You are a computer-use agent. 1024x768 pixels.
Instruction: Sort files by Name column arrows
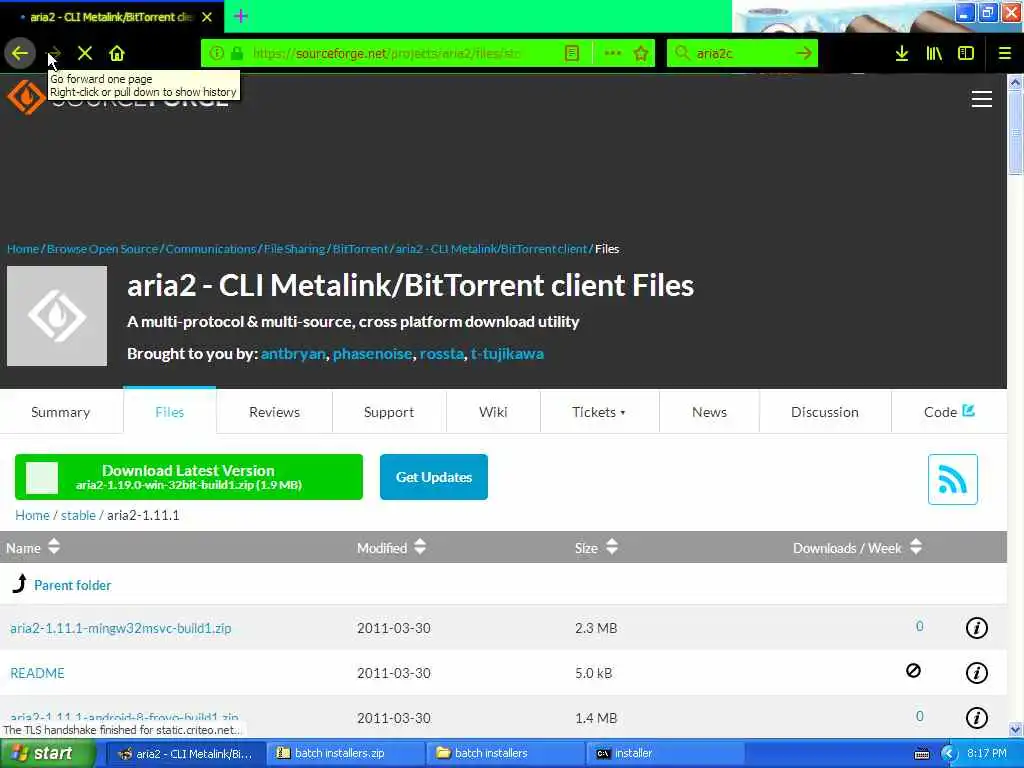coord(54,547)
